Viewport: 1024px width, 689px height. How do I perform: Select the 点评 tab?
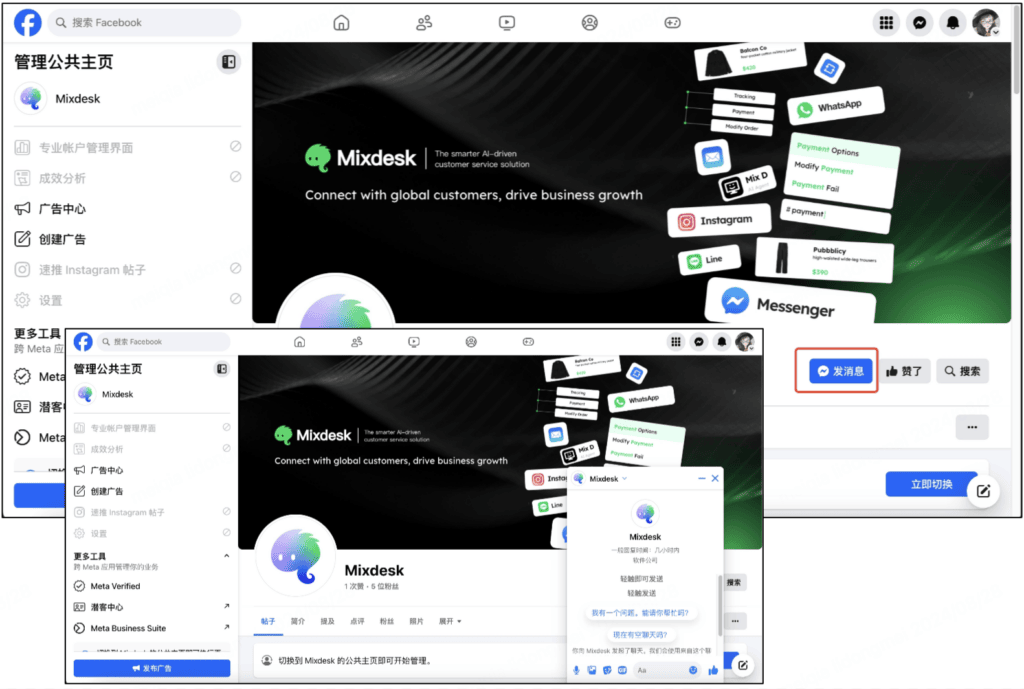tap(357, 621)
